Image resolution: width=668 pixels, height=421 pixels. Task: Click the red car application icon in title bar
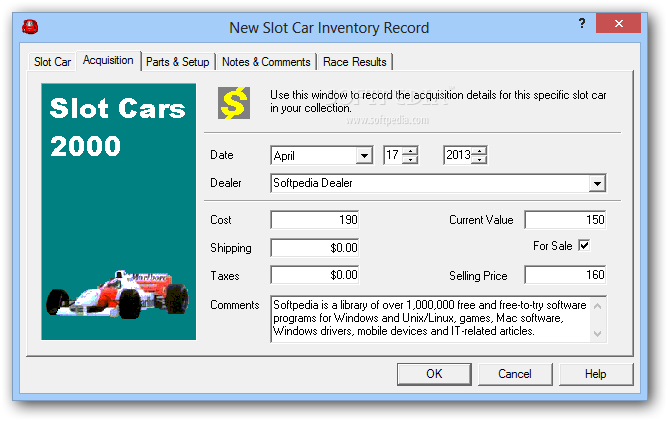(x=30, y=27)
